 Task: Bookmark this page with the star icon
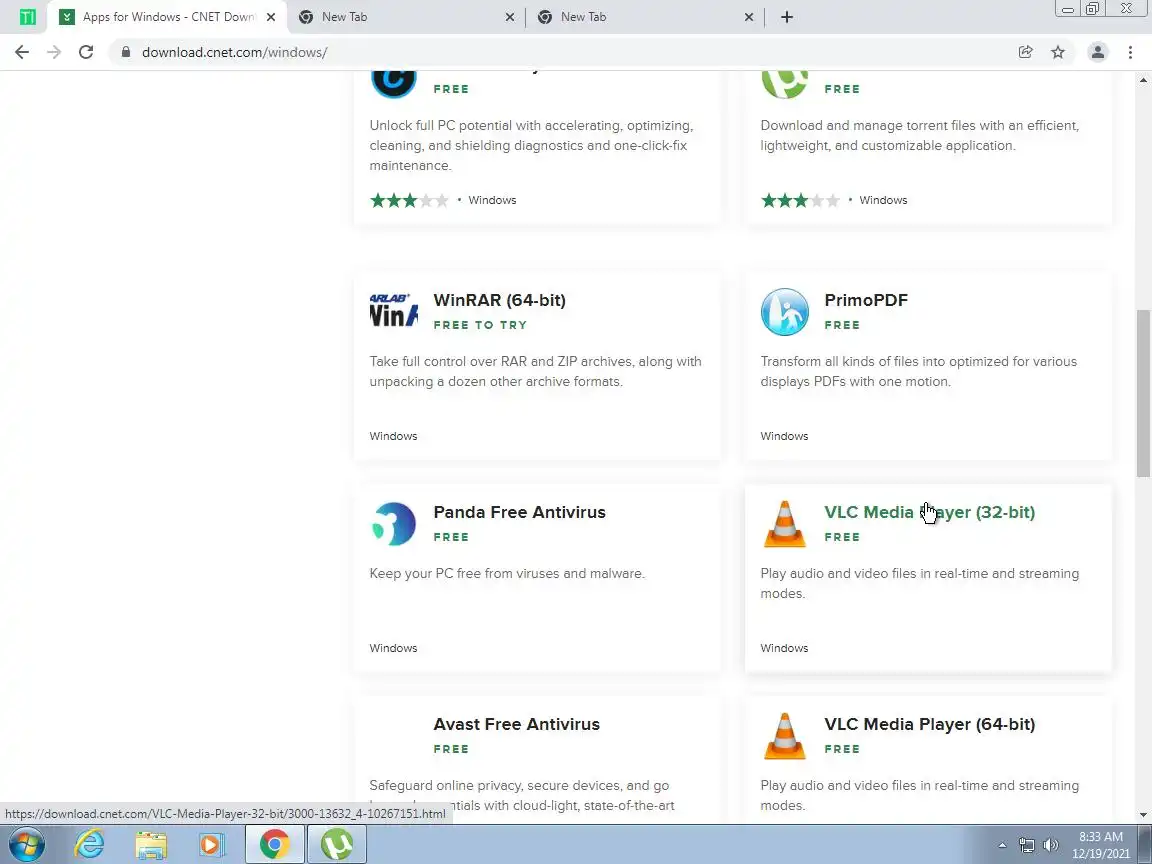[x=1058, y=51]
